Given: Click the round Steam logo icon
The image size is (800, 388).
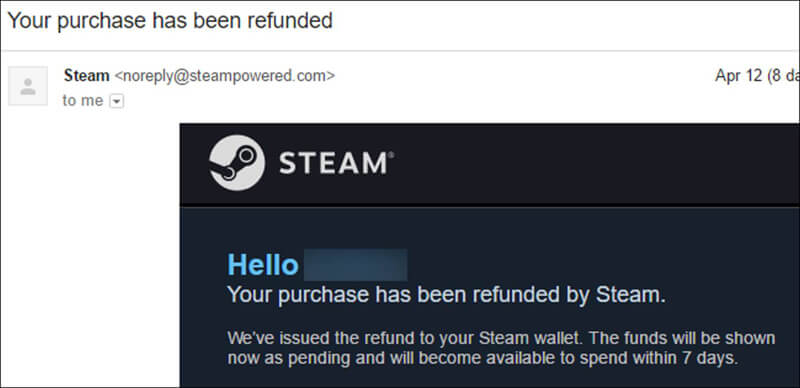Looking at the screenshot, I should (237, 163).
